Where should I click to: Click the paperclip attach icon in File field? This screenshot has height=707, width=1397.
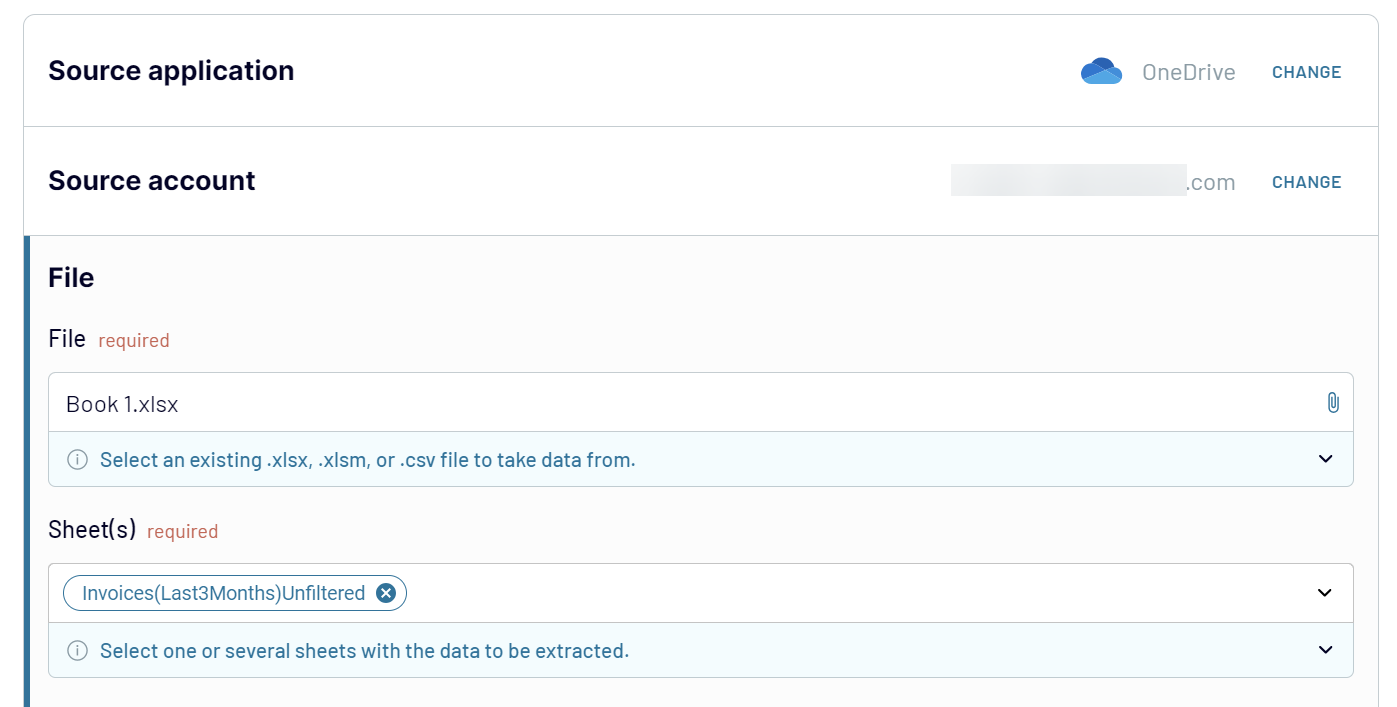(x=1332, y=403)
